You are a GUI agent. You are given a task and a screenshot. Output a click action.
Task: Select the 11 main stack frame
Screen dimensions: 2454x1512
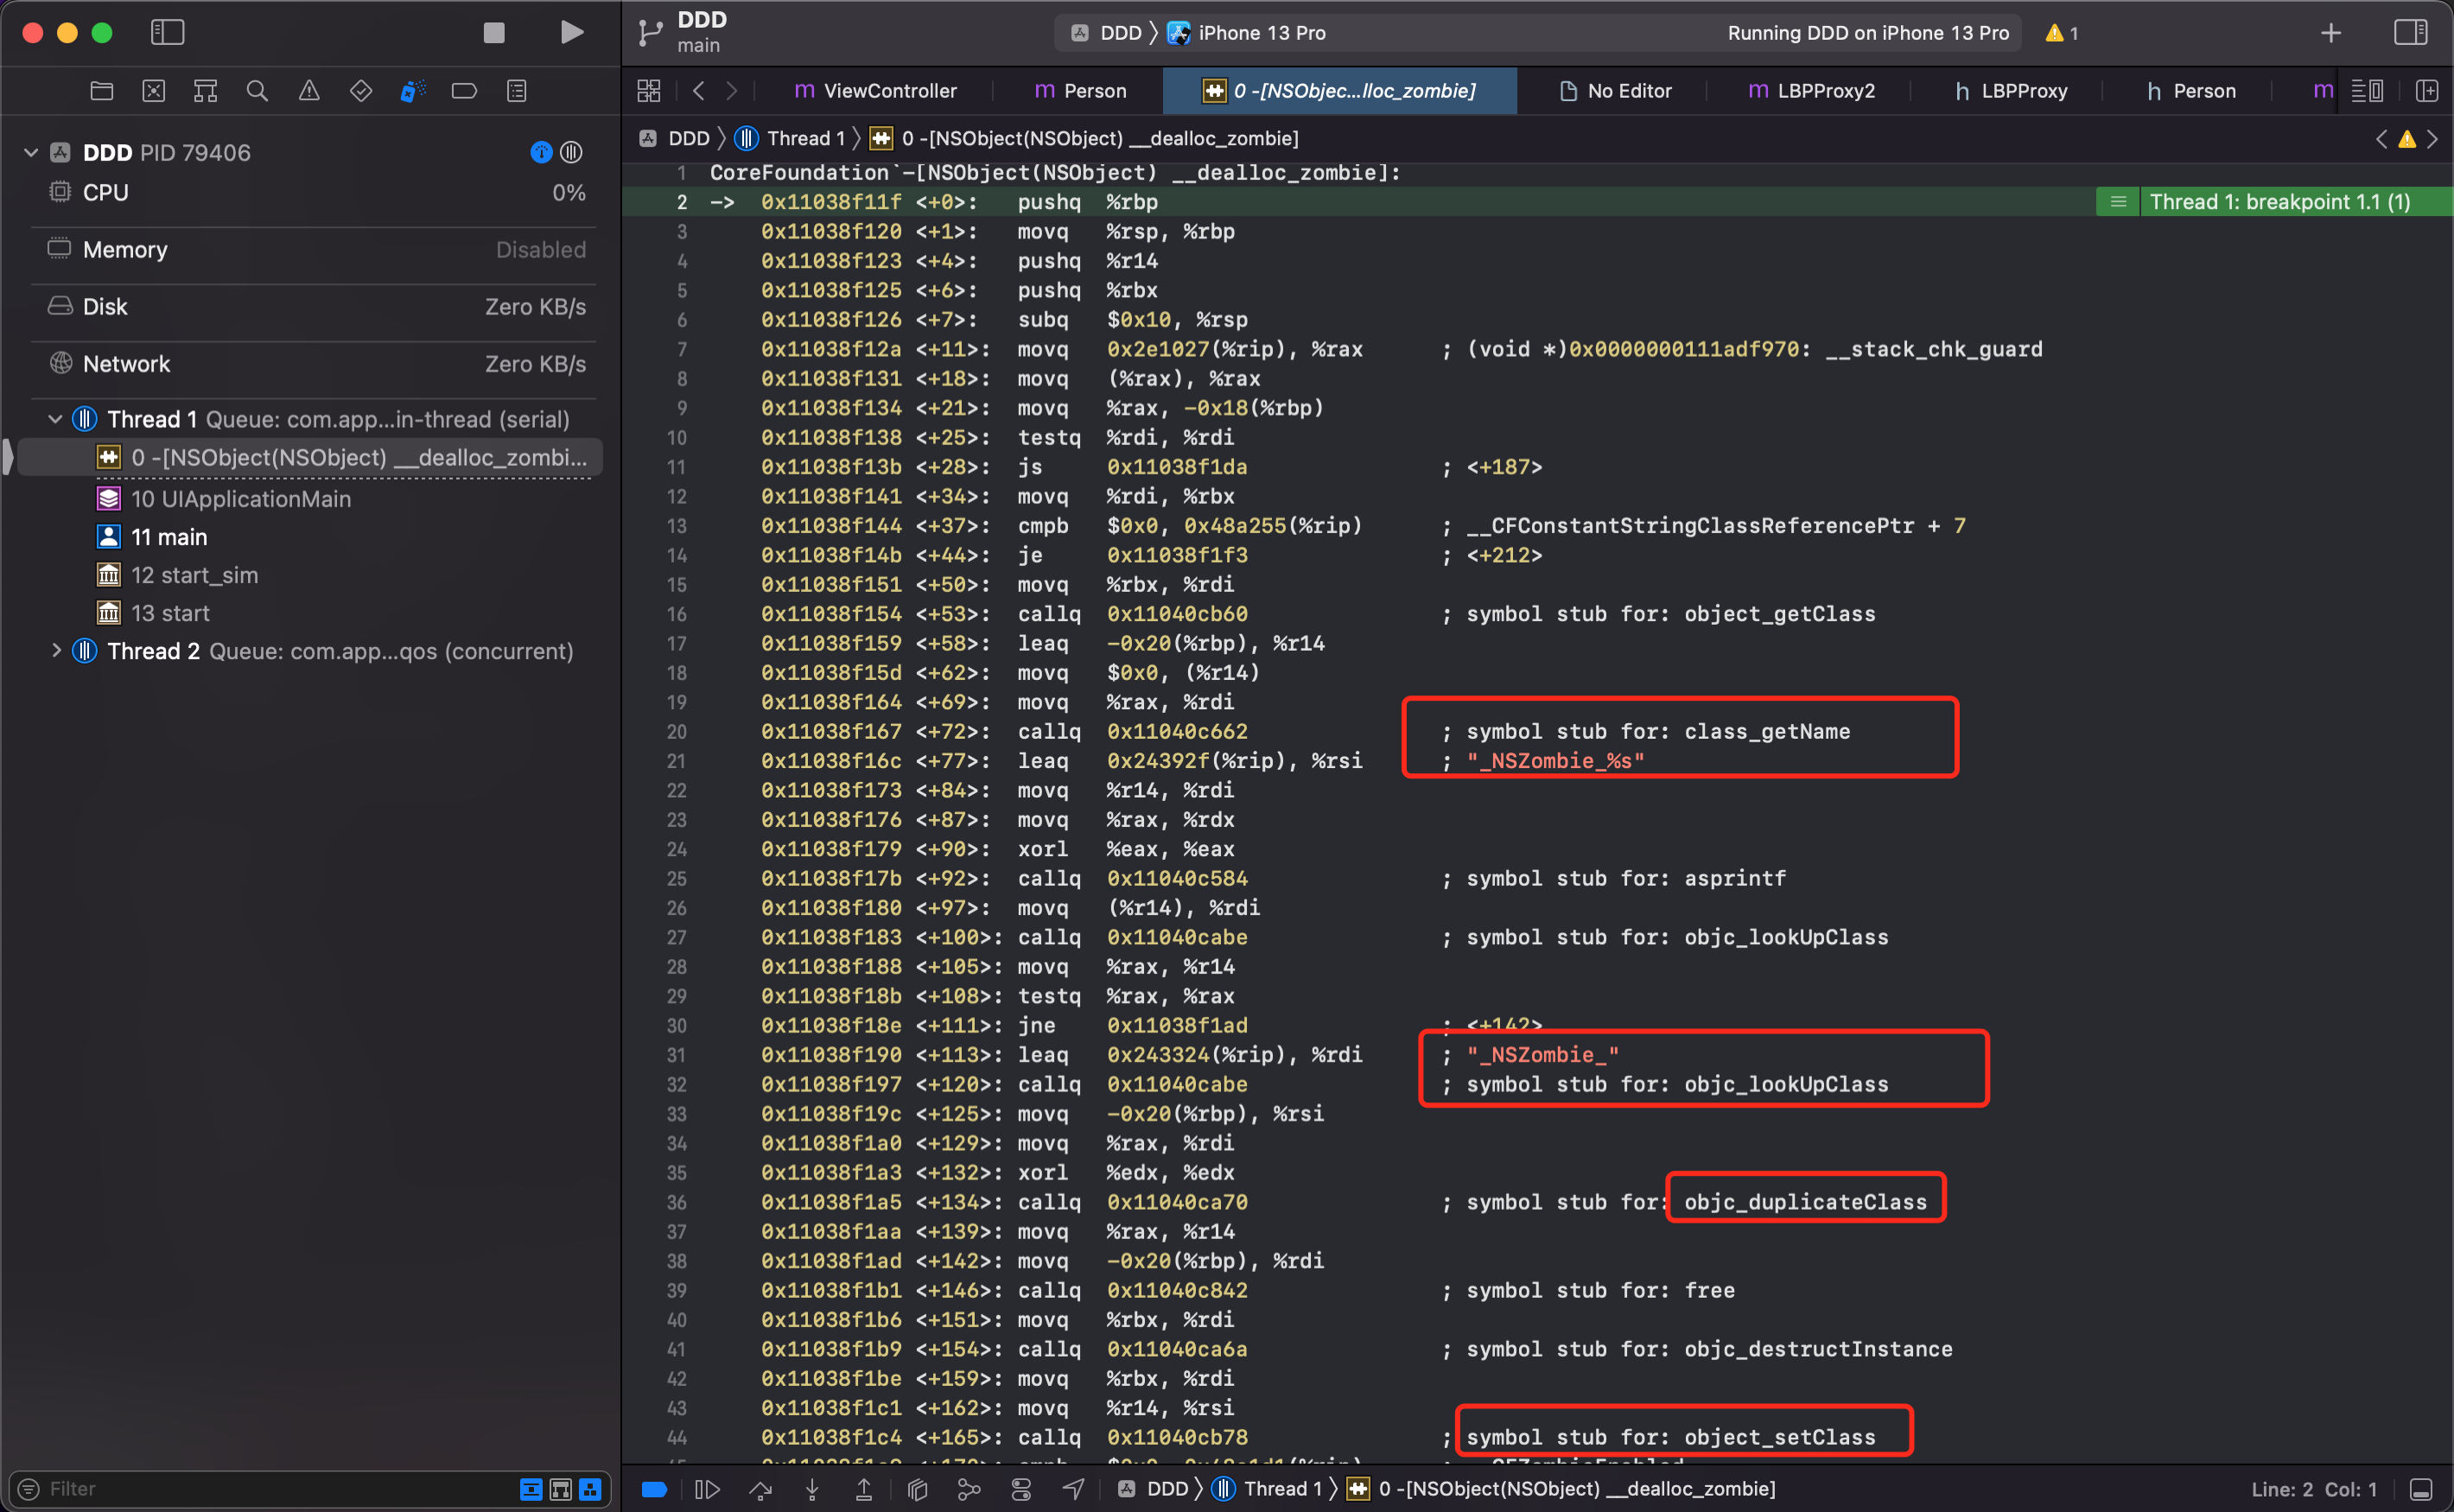point(169,537)
